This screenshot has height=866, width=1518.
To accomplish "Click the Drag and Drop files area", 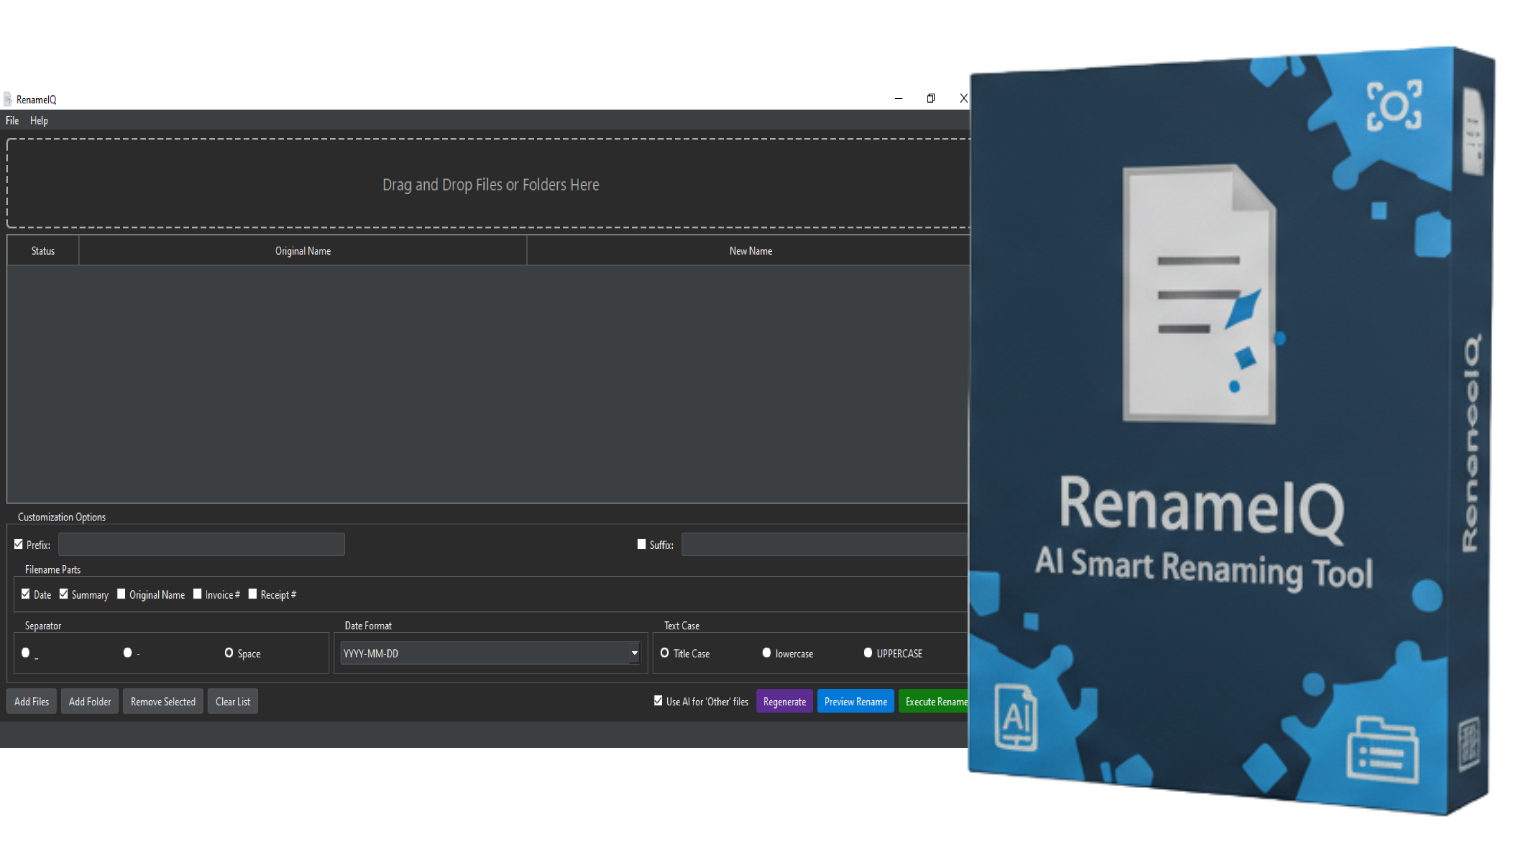I will 490,185.
